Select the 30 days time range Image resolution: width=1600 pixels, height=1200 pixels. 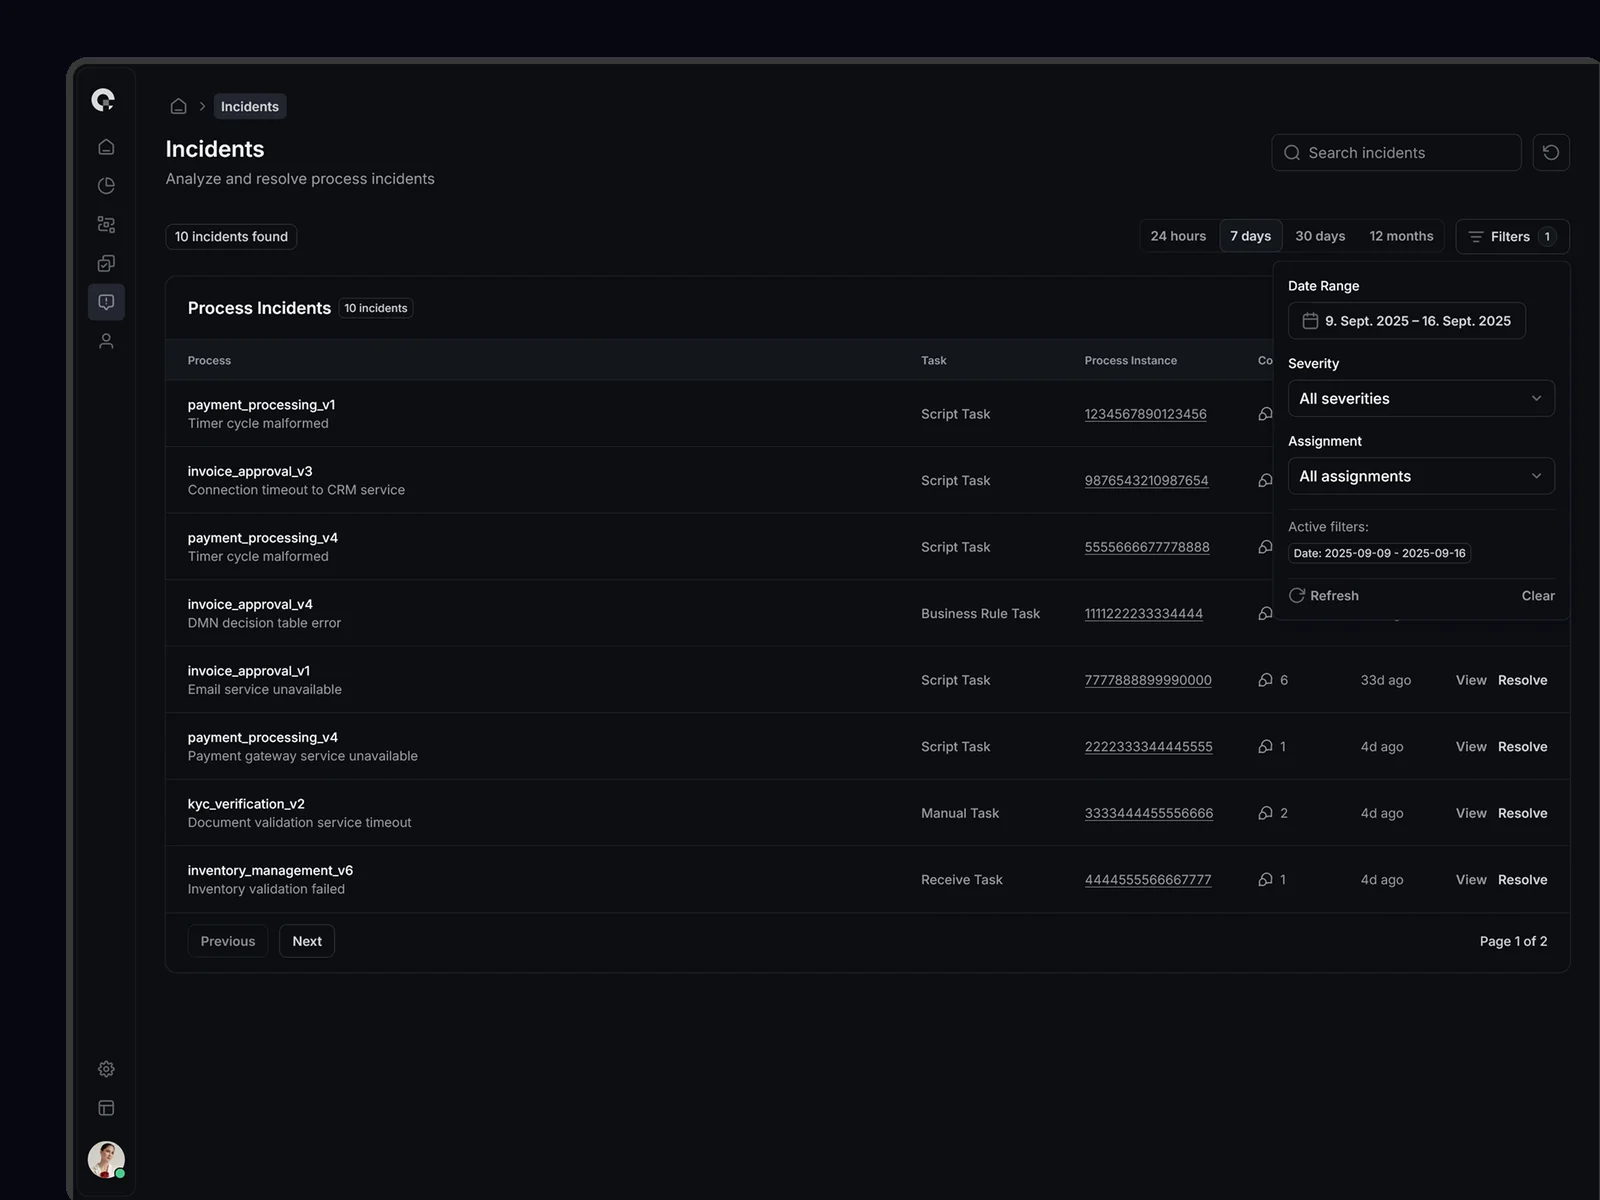pyautogui.click(x=1319, y=237)
